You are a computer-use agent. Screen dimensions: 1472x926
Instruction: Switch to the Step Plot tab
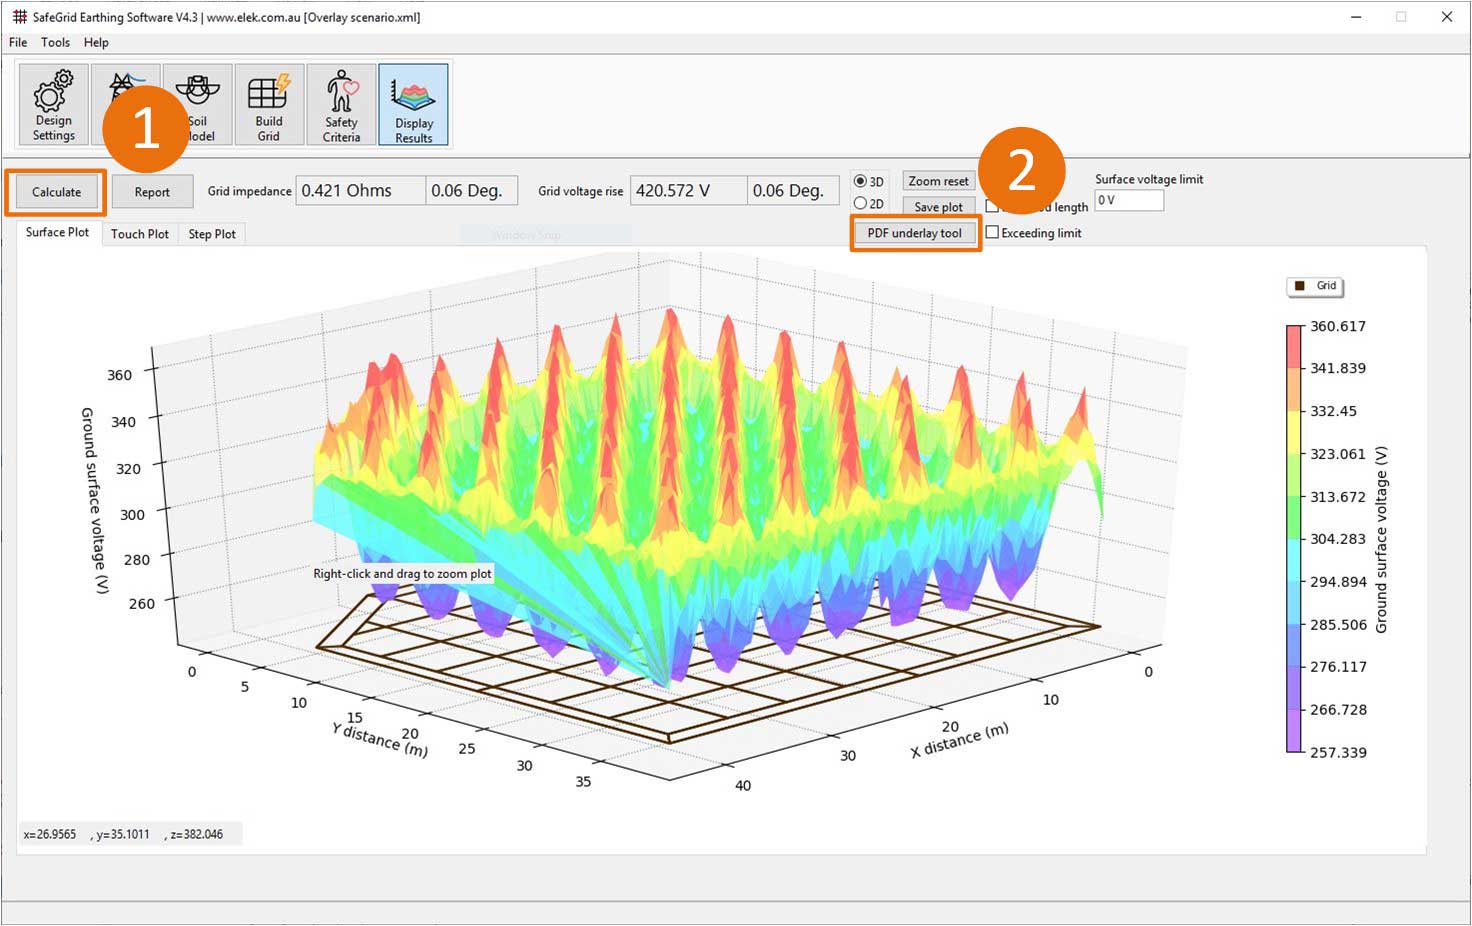212,233
